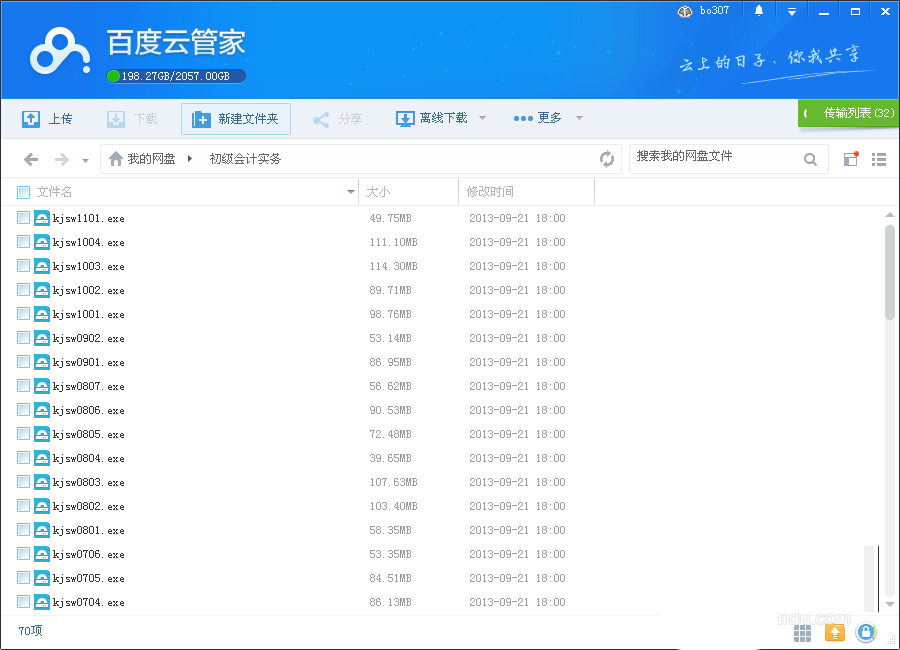Click the orange upload icon in status bar

[x=835, y=633]
